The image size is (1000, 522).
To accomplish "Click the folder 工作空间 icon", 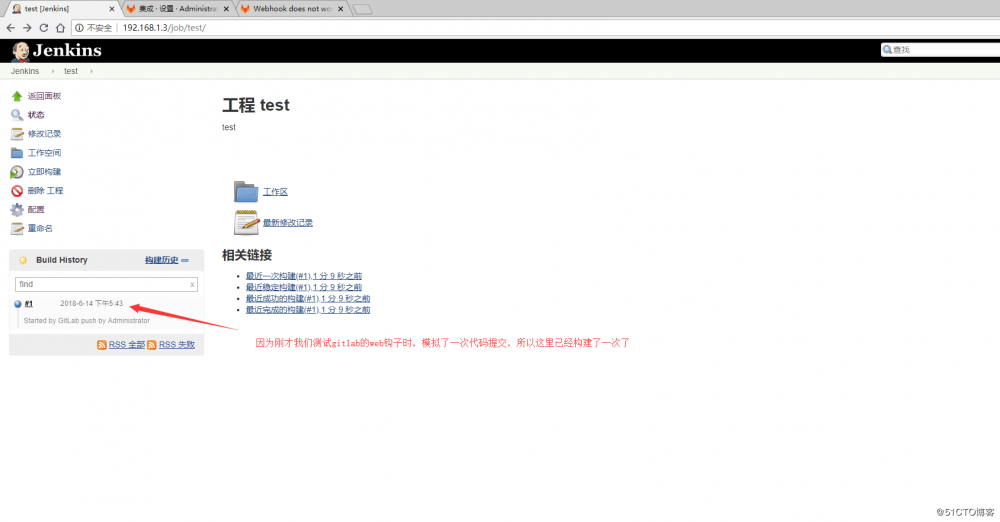I will (x=17, y=153).
